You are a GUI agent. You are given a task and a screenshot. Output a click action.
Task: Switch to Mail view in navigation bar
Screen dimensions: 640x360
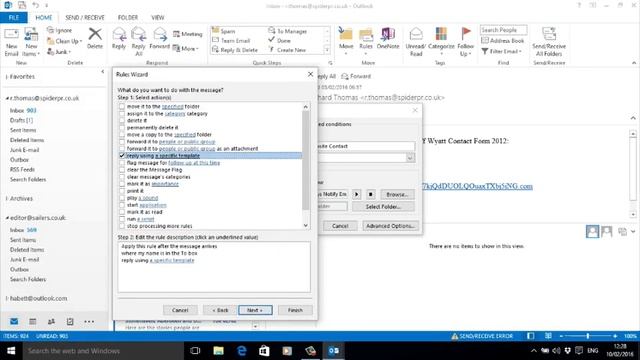[x=14, y=322]
